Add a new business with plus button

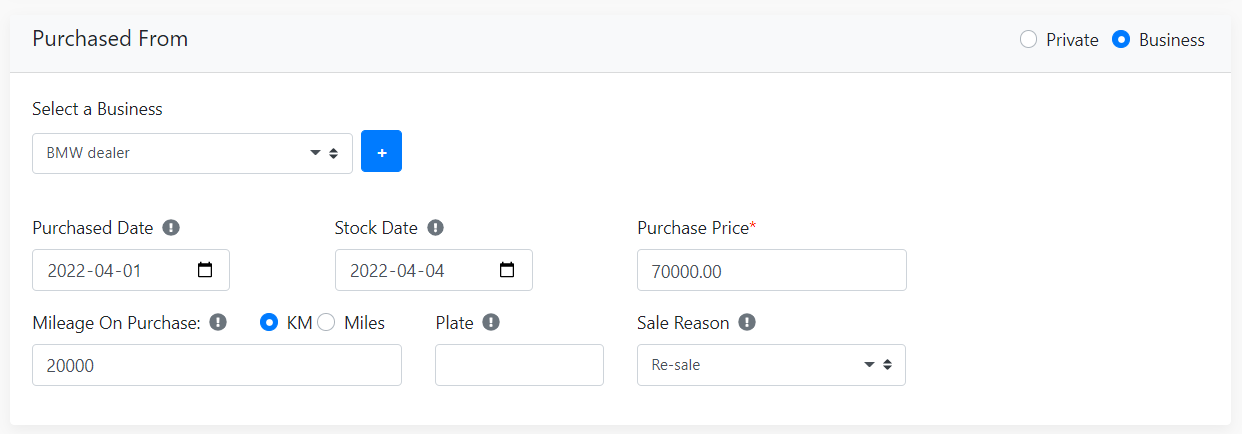(381, 151)
